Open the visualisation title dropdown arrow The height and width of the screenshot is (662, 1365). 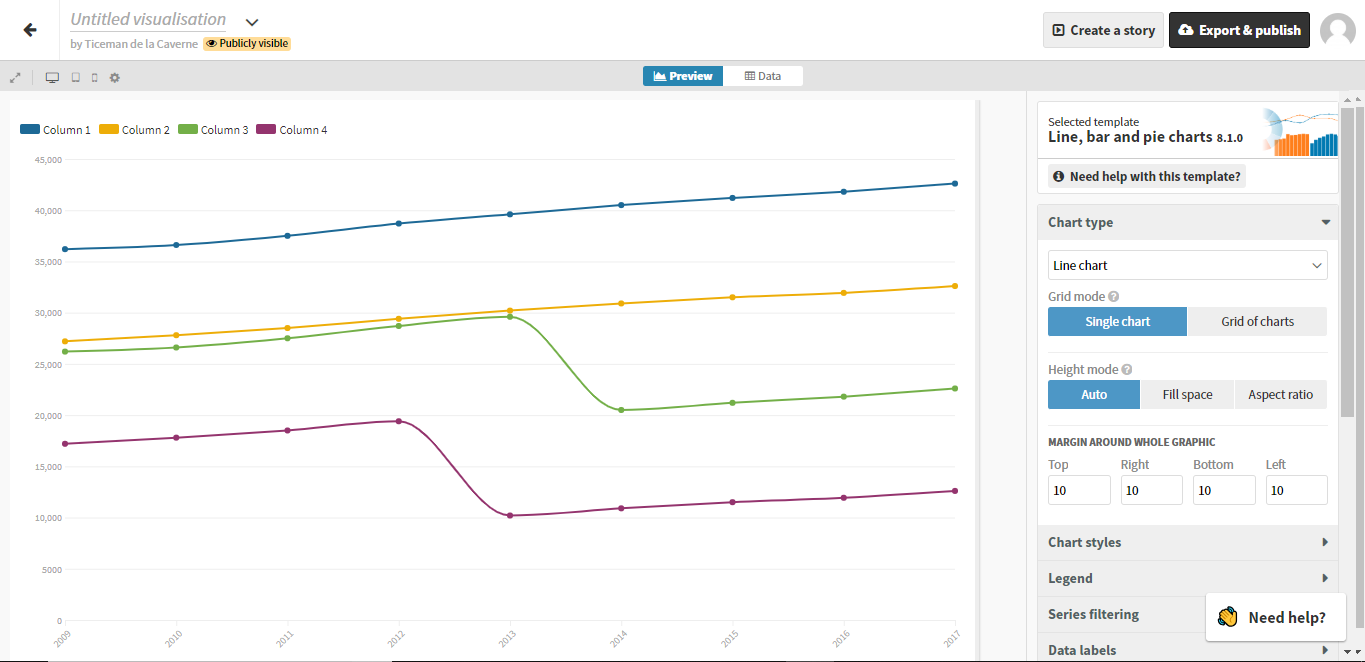tap(252, 22)
